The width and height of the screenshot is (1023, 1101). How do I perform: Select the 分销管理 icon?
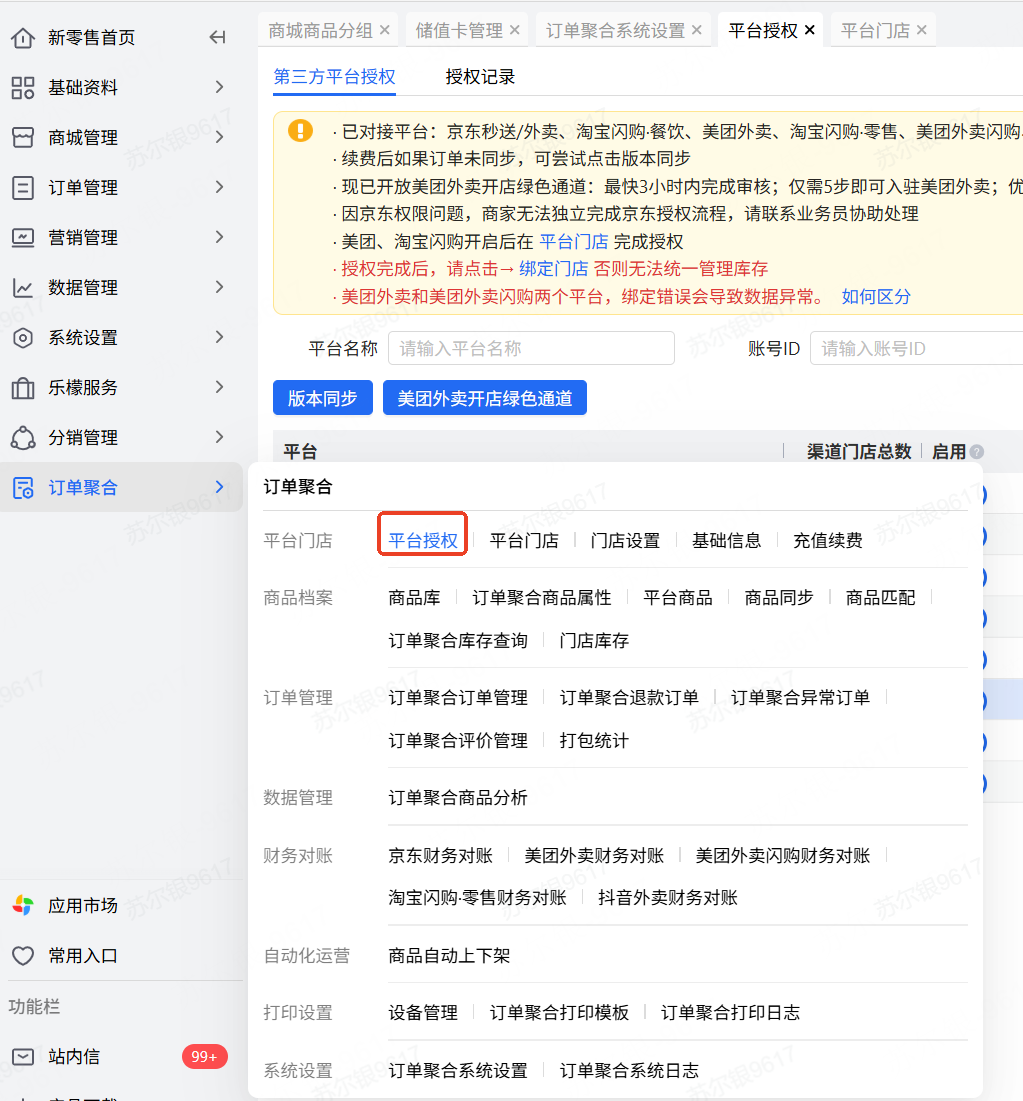(22, 437)
